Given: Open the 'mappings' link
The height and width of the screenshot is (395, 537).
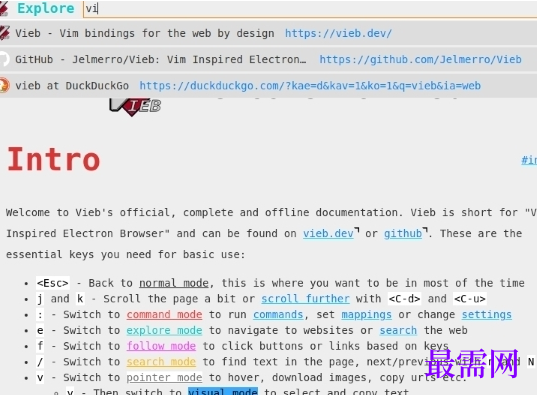Looking at the screenshot, I should click(x=366, y=314).
